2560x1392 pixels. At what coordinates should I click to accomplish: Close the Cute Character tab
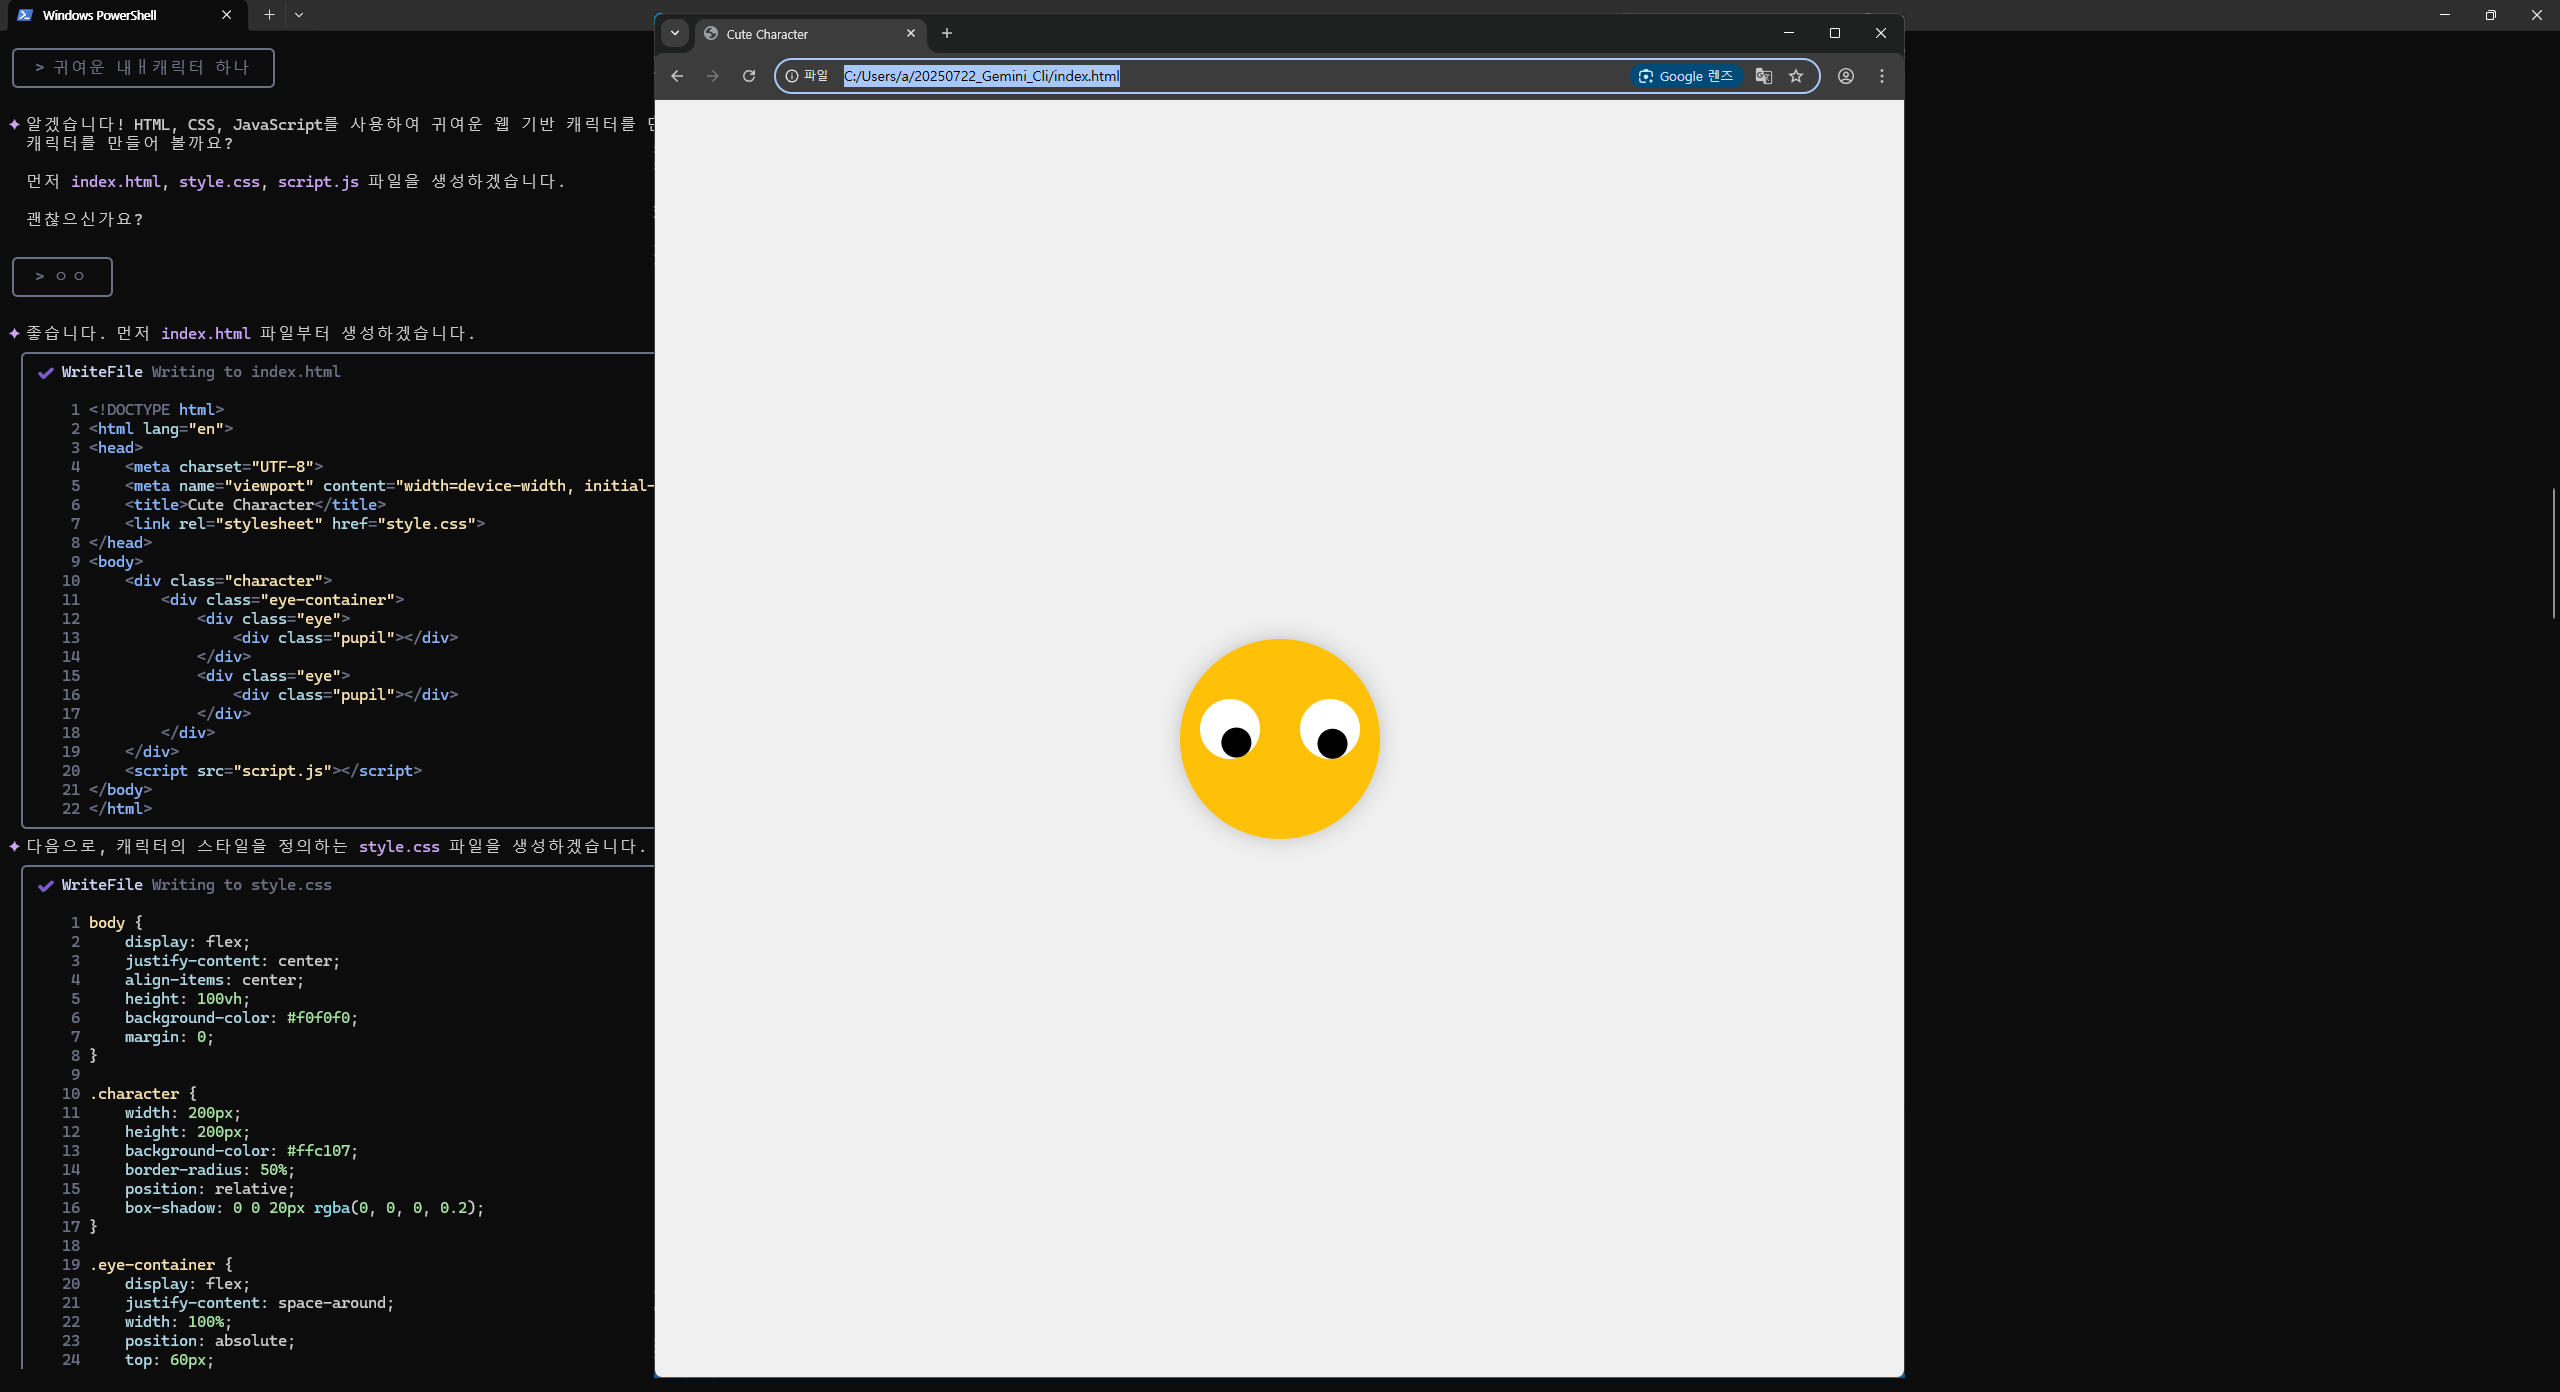[x=910, y=33]
